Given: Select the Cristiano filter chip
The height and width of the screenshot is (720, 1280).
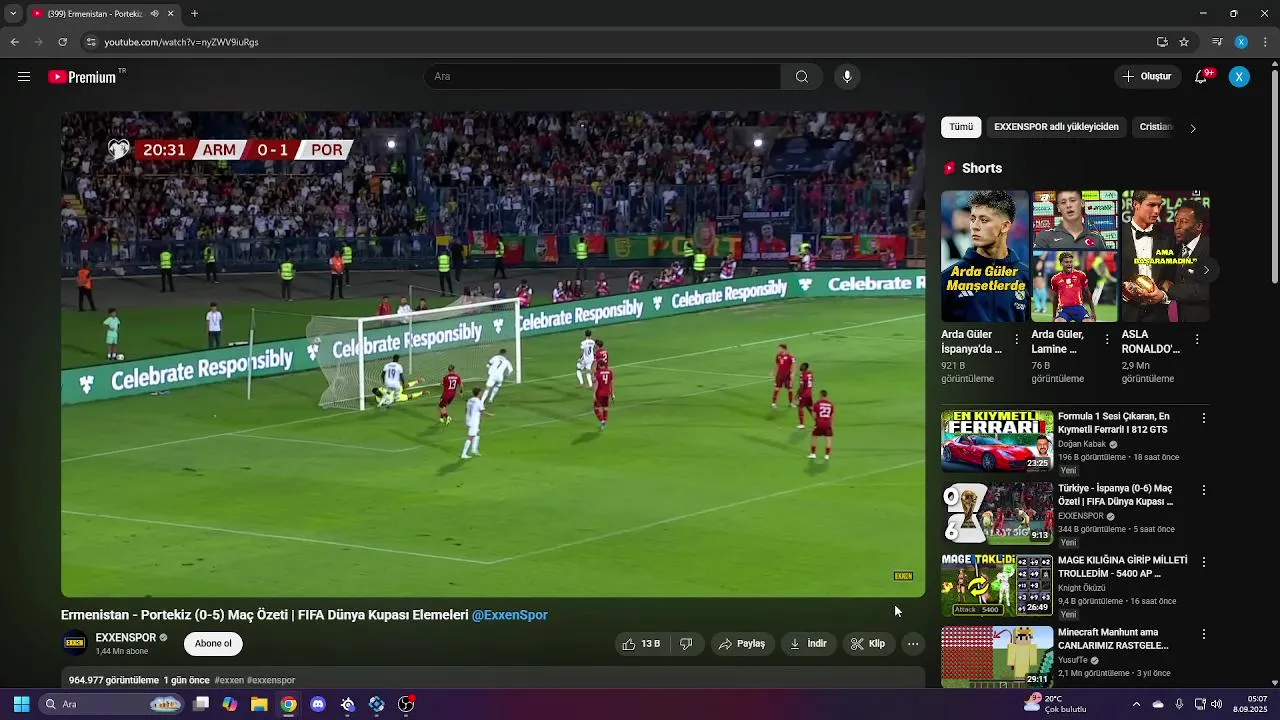Looking at the screenshot, I should click(1155, 127).
